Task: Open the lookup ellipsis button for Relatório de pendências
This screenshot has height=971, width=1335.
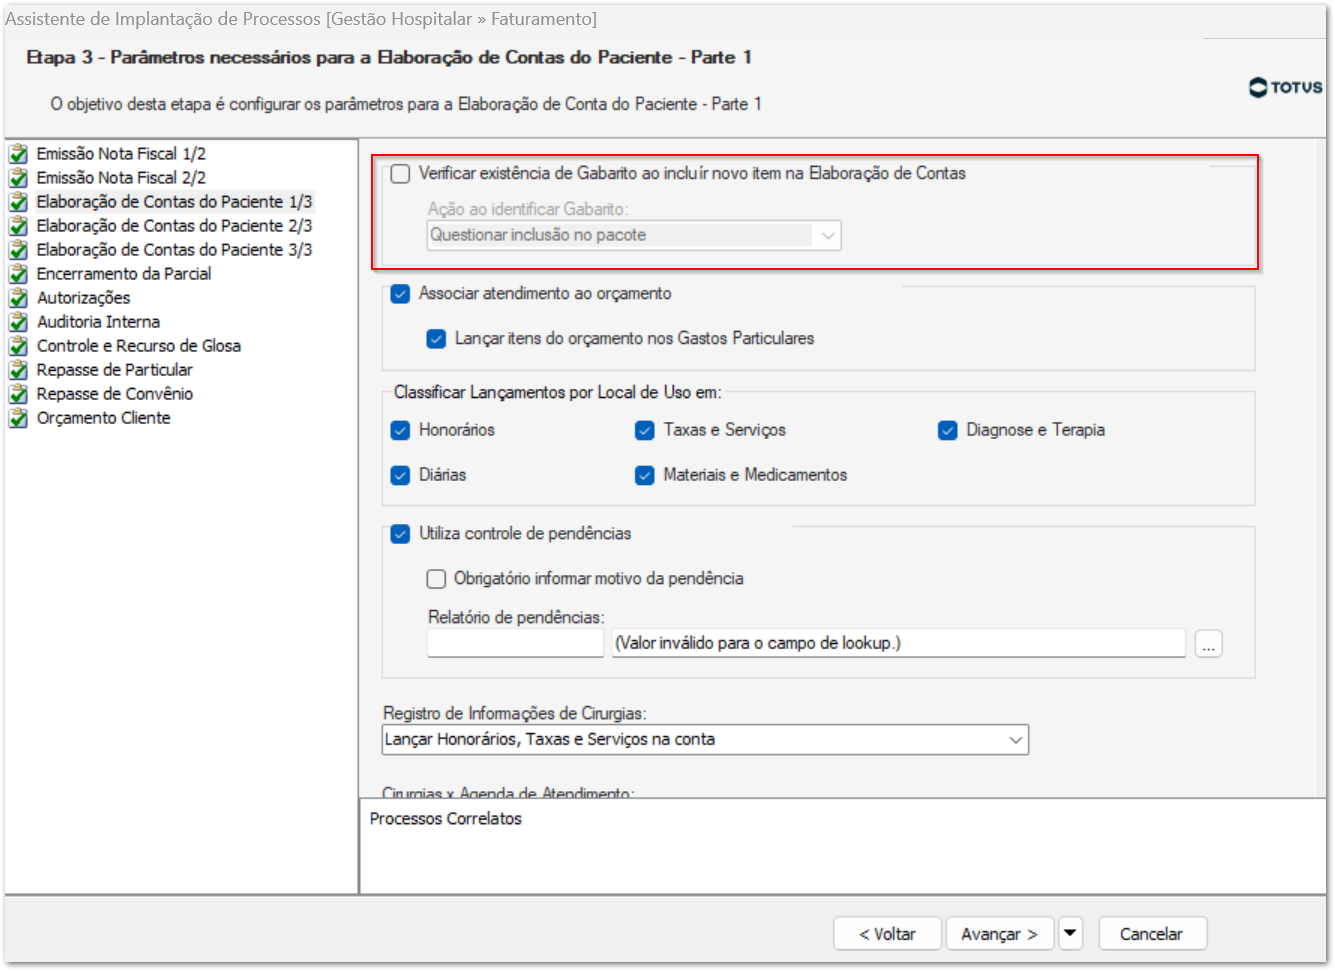Action: tap(1208, 645)
